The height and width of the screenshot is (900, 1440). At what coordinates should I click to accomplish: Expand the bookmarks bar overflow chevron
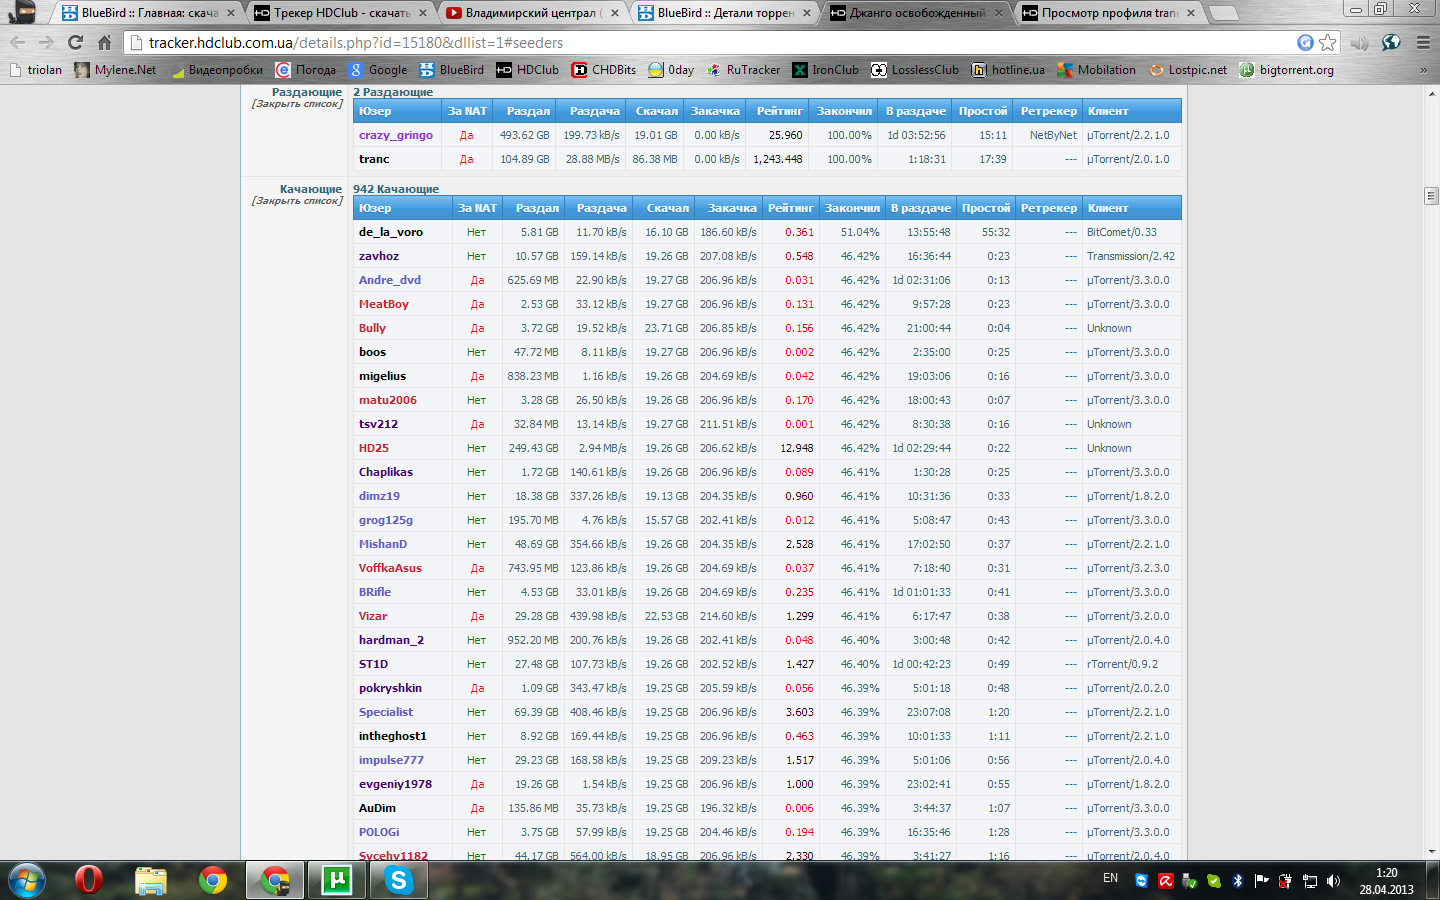tap(1423, 70)
